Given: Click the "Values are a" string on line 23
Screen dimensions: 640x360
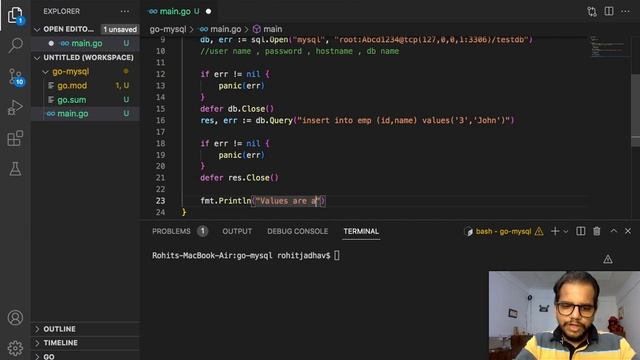Looking at the screenshot, I should pyautogui.click(x=288, y=201).
